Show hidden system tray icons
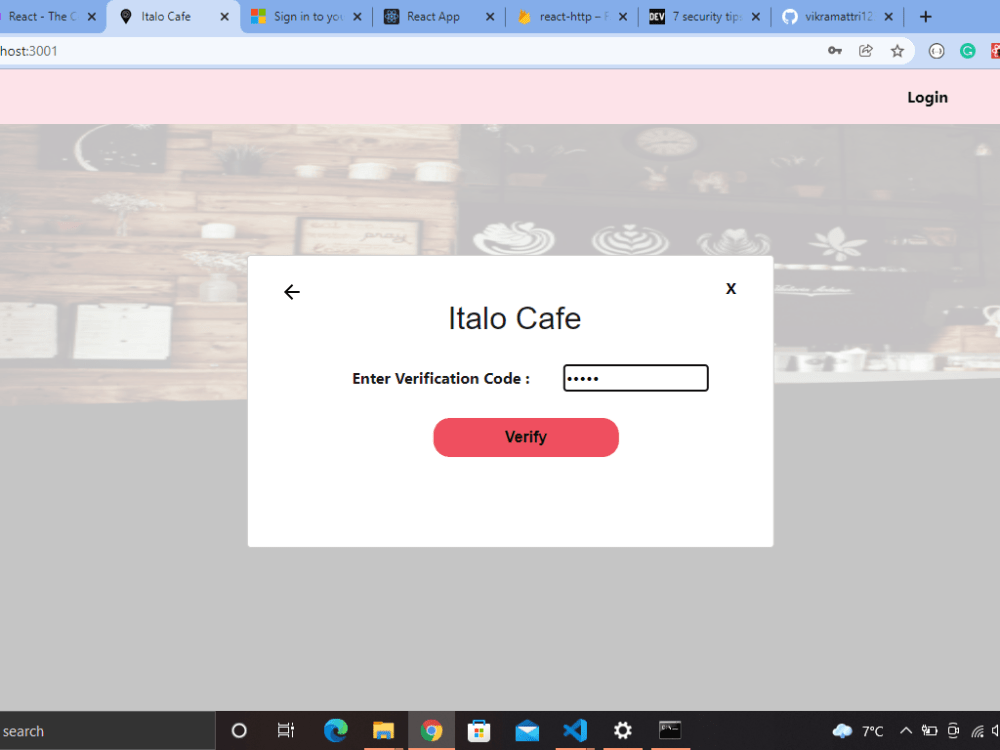 (x=906, y=731)
